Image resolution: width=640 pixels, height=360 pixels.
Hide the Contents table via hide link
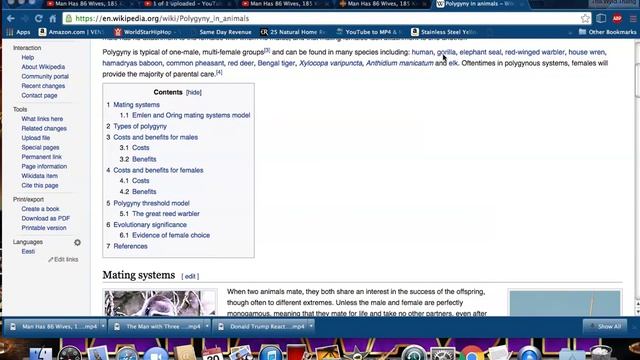coord(193,93)
